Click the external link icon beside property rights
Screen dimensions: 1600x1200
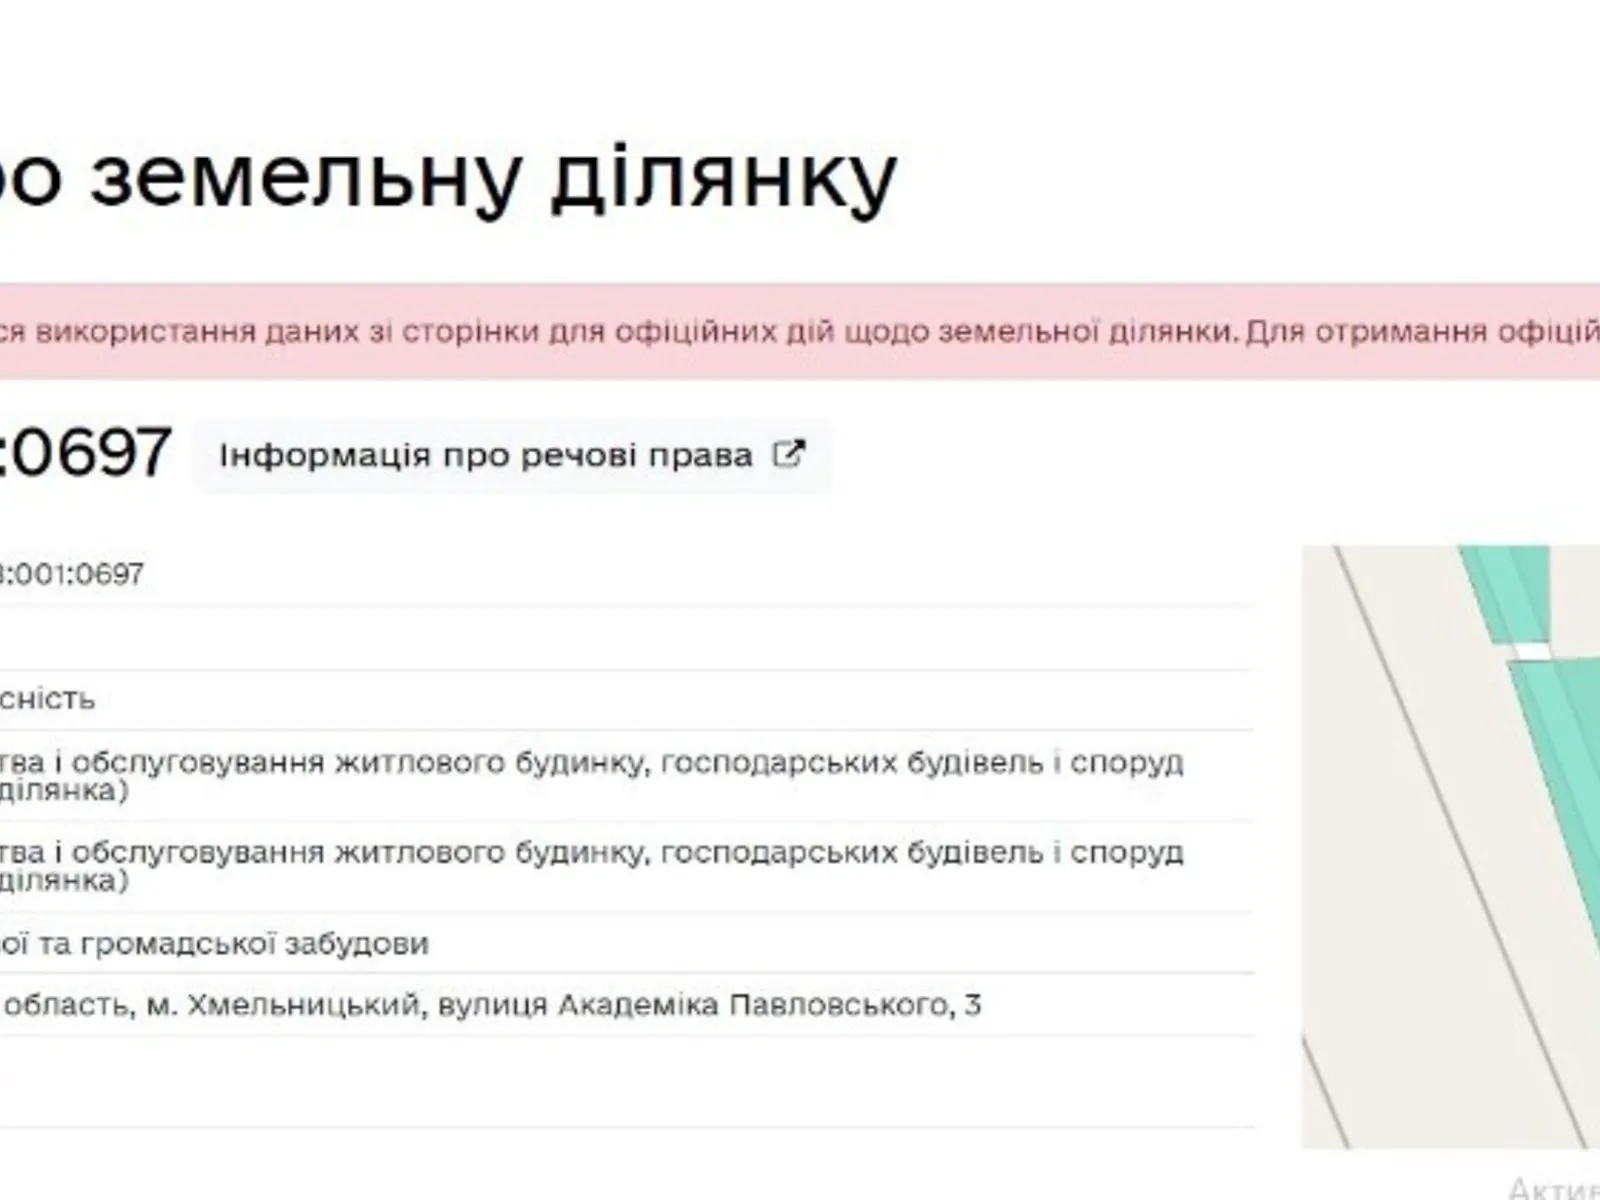[x=788, y=454]
